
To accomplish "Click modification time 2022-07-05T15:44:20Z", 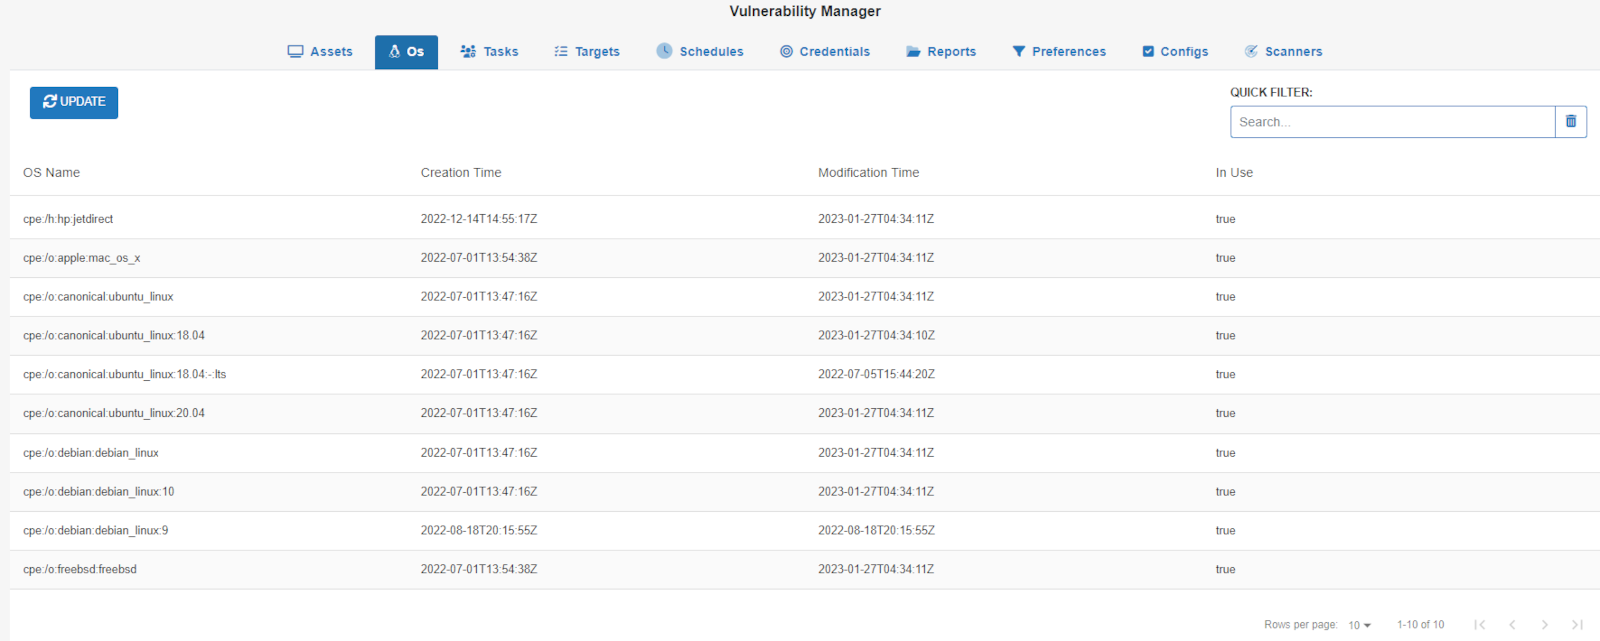I will (876, 375).
